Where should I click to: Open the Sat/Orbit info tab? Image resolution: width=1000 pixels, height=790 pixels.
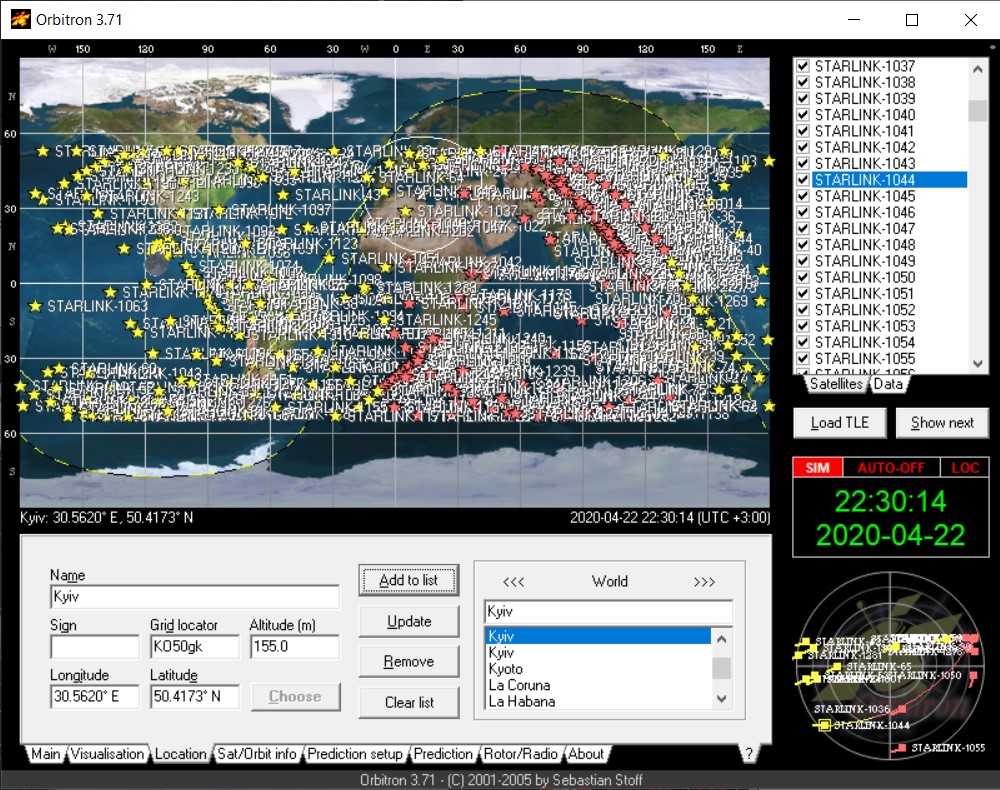click(257, 754)
